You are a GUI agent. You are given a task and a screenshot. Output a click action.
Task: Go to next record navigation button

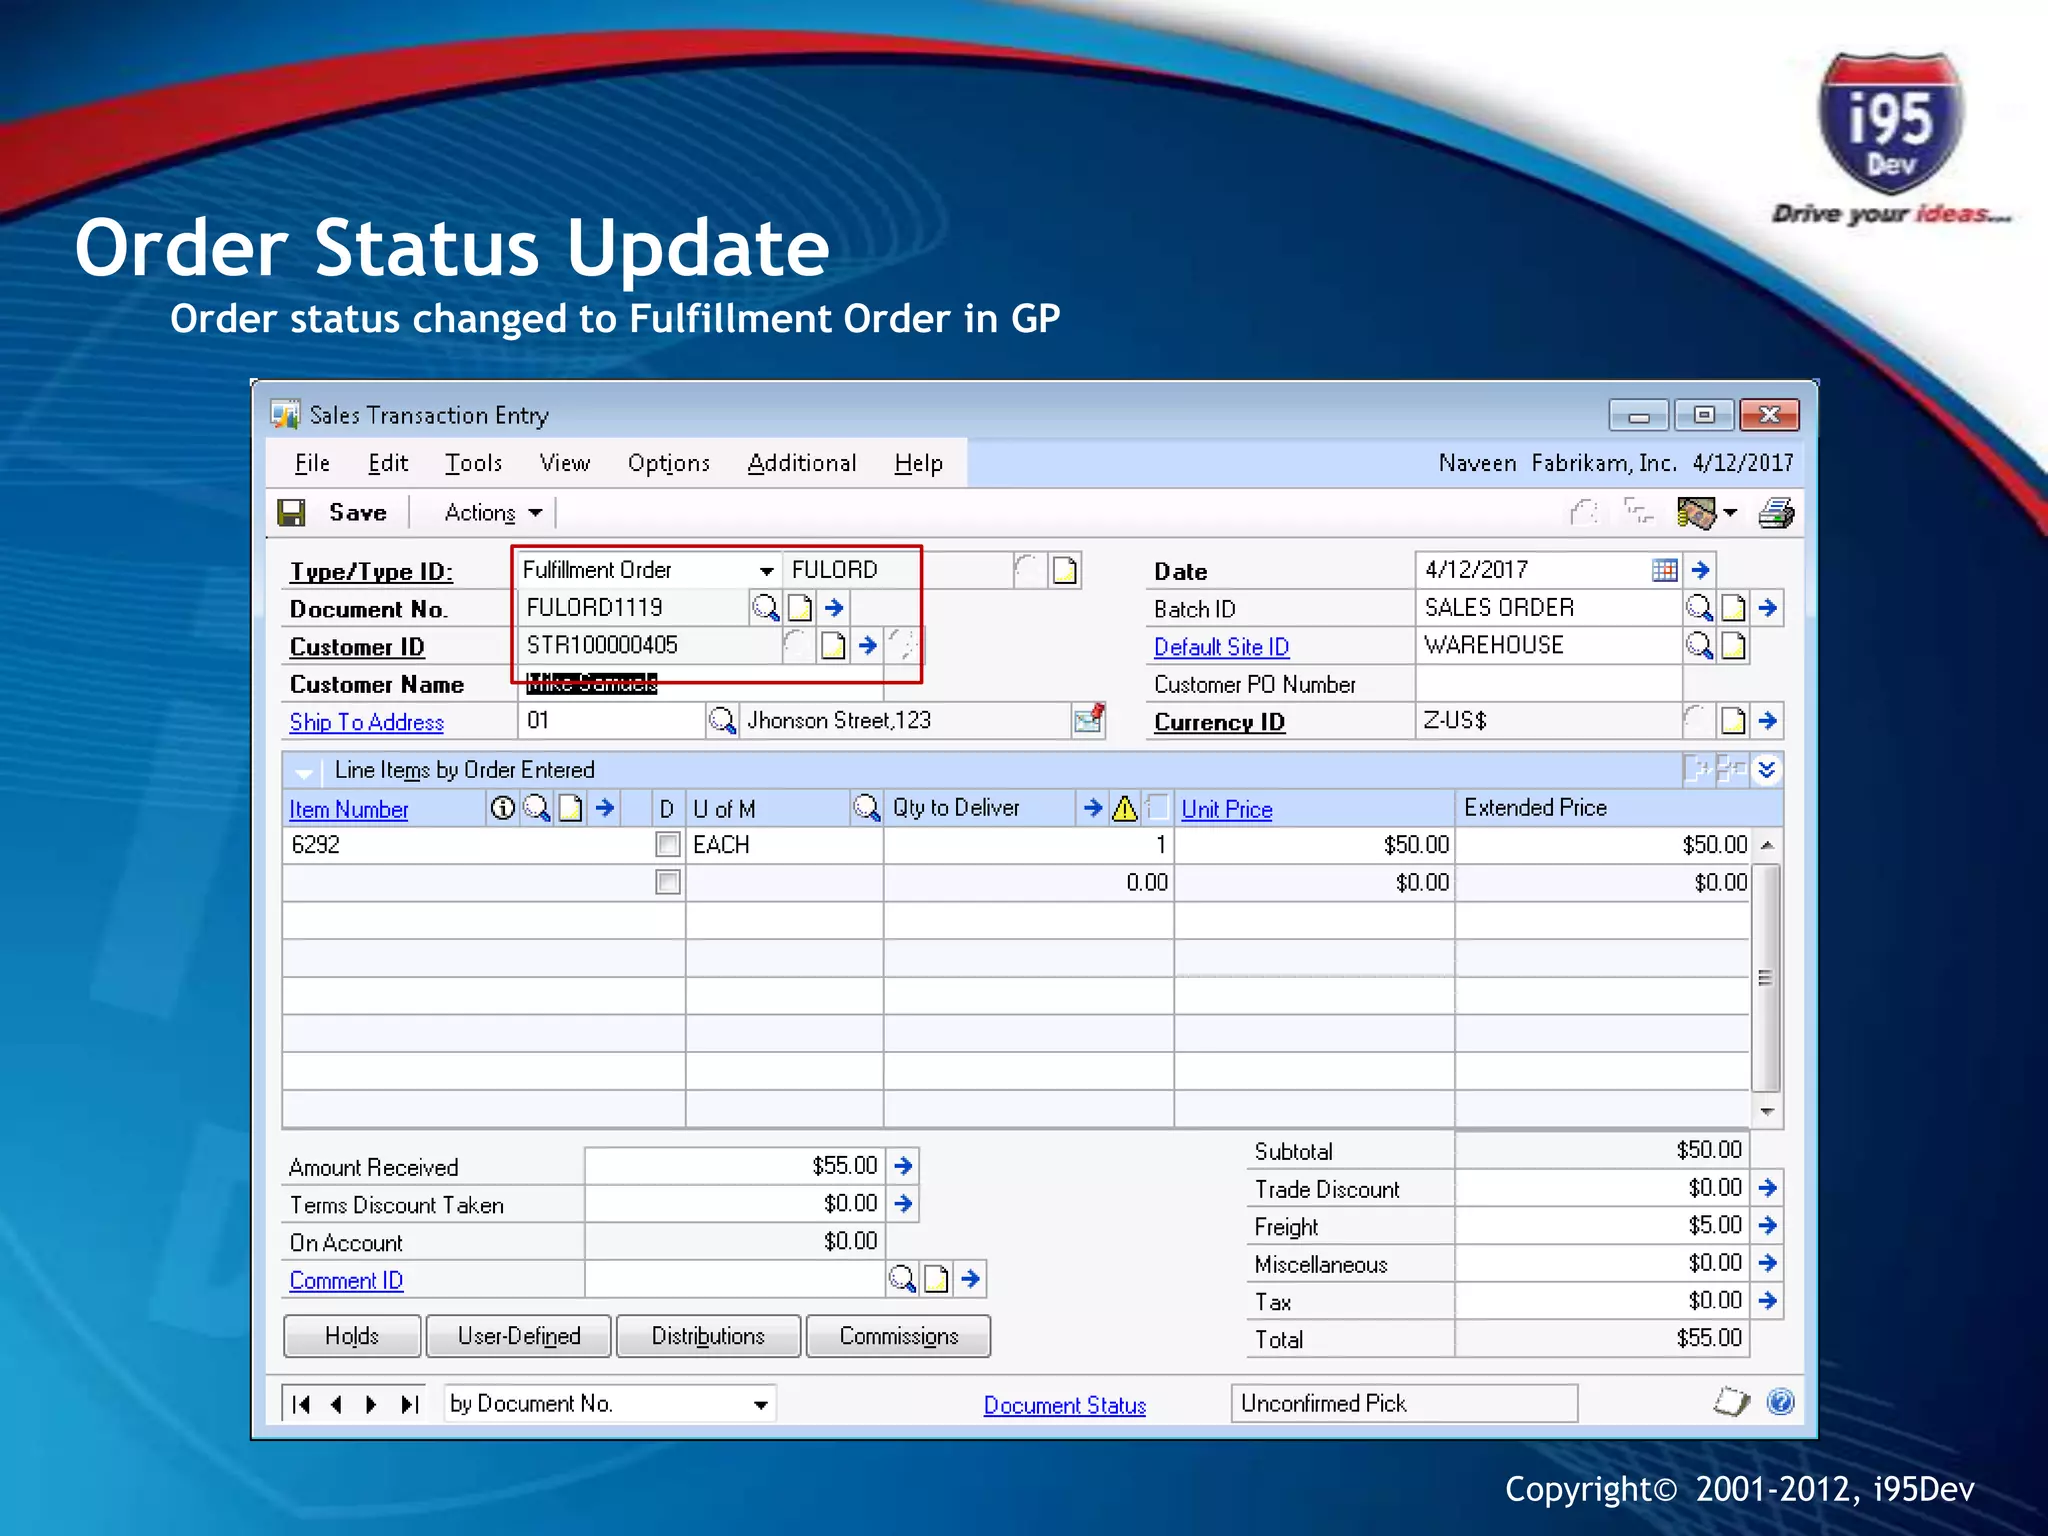(x=371, y=1404)
